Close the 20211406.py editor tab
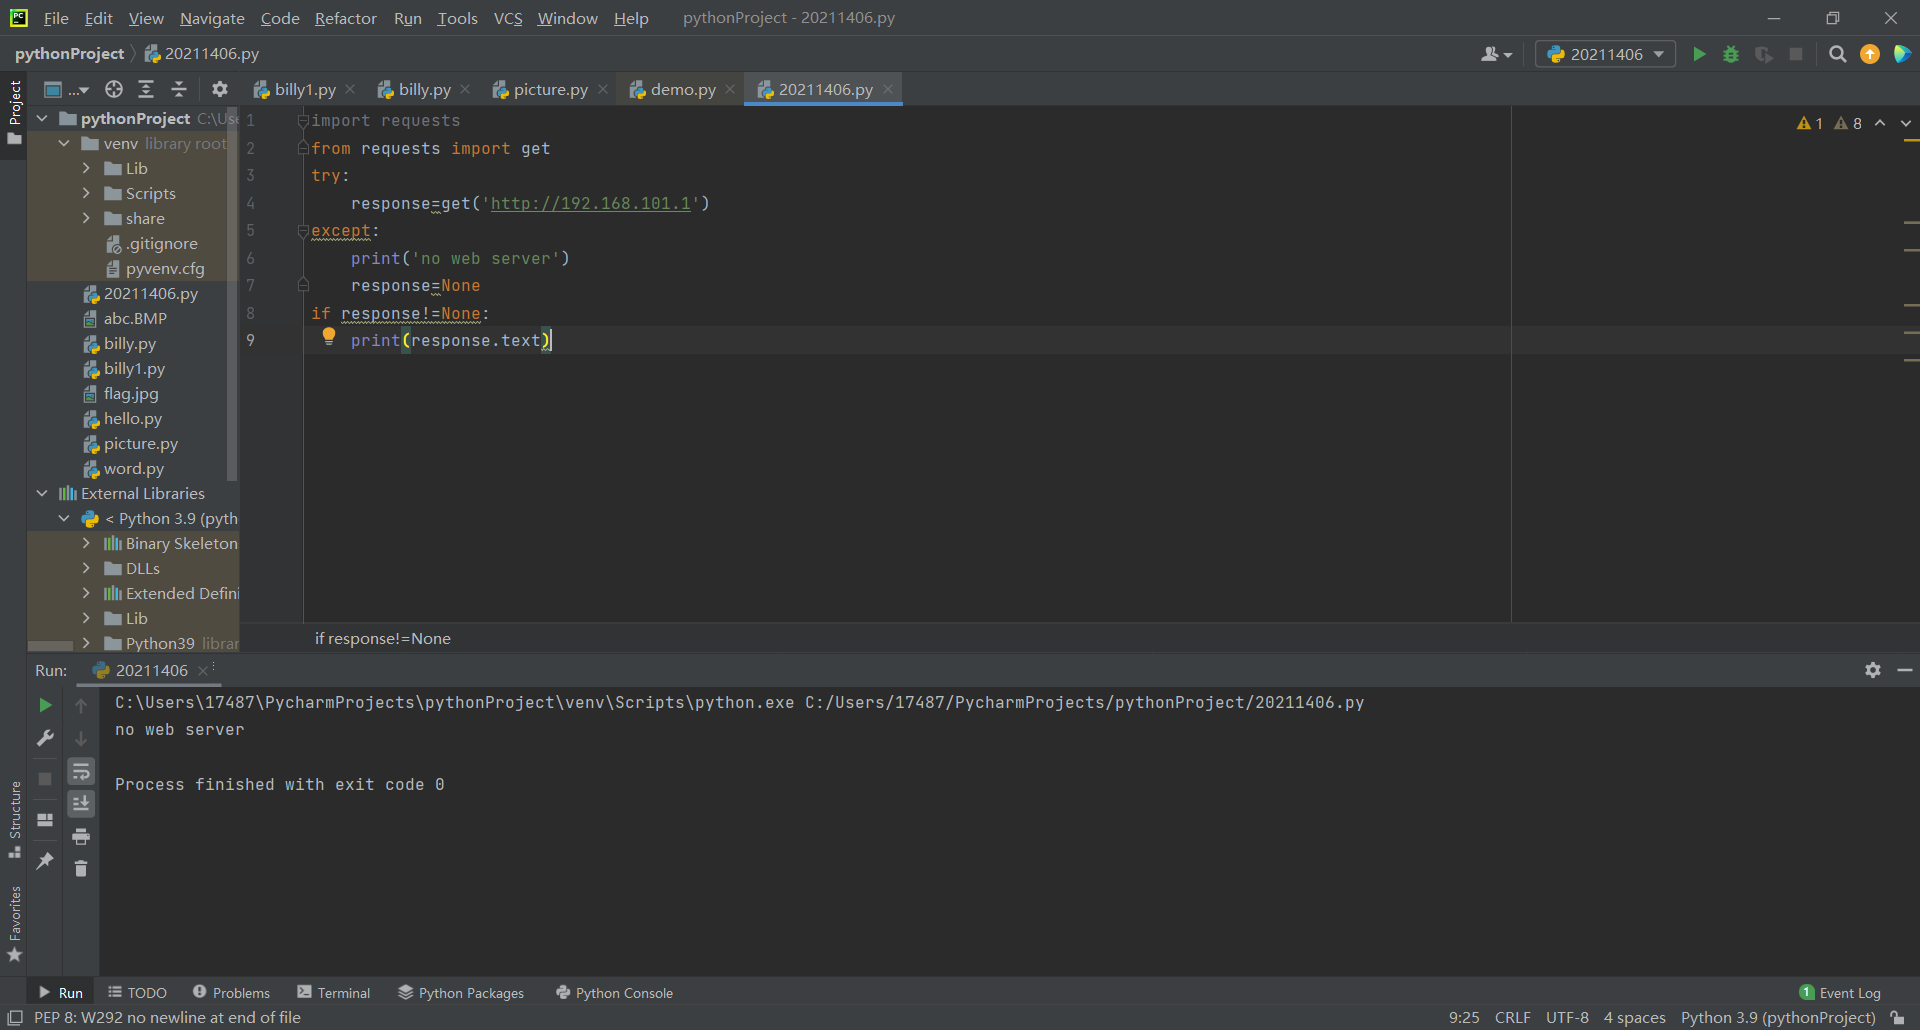This screenshot has height=1030, width=1920. coord(888,89)
